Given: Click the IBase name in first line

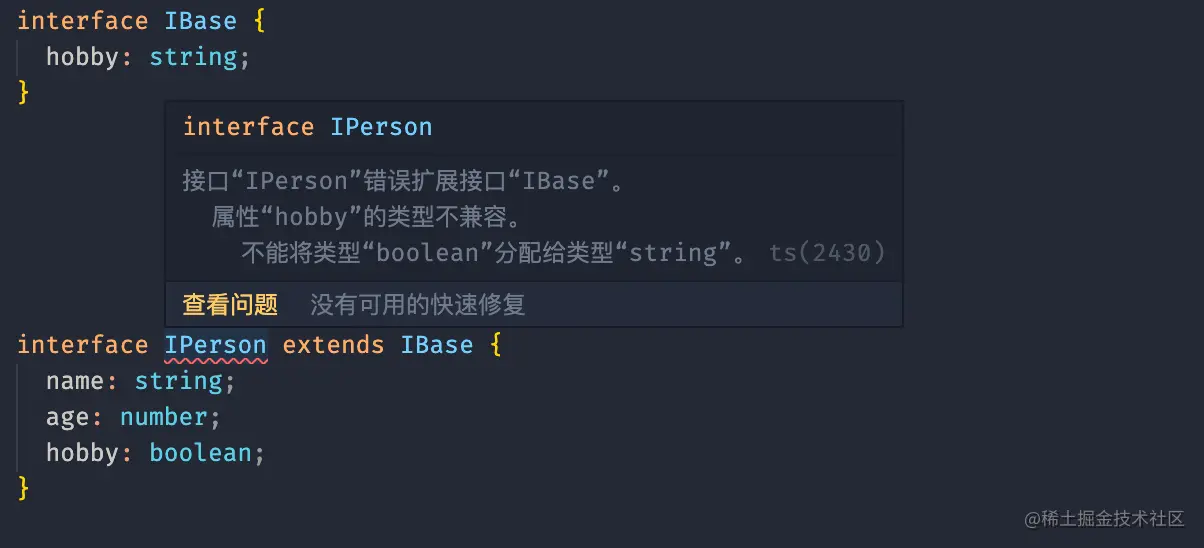Looking at the screenshot, I should [x=201, y=21].
